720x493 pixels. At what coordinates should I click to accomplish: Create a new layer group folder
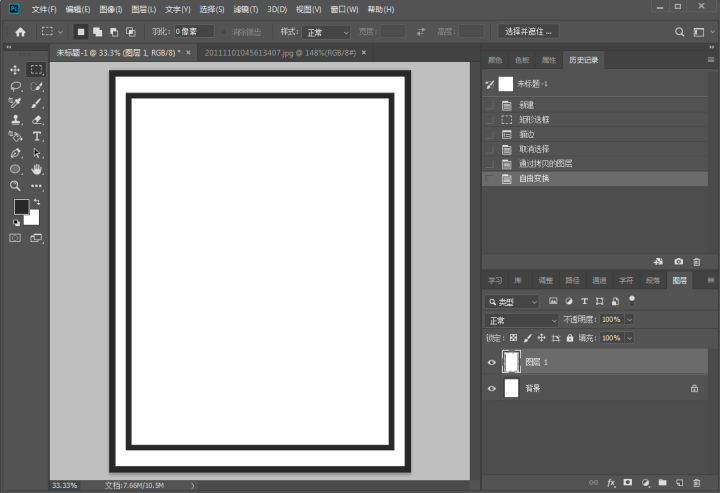click(x=662, y=482)
